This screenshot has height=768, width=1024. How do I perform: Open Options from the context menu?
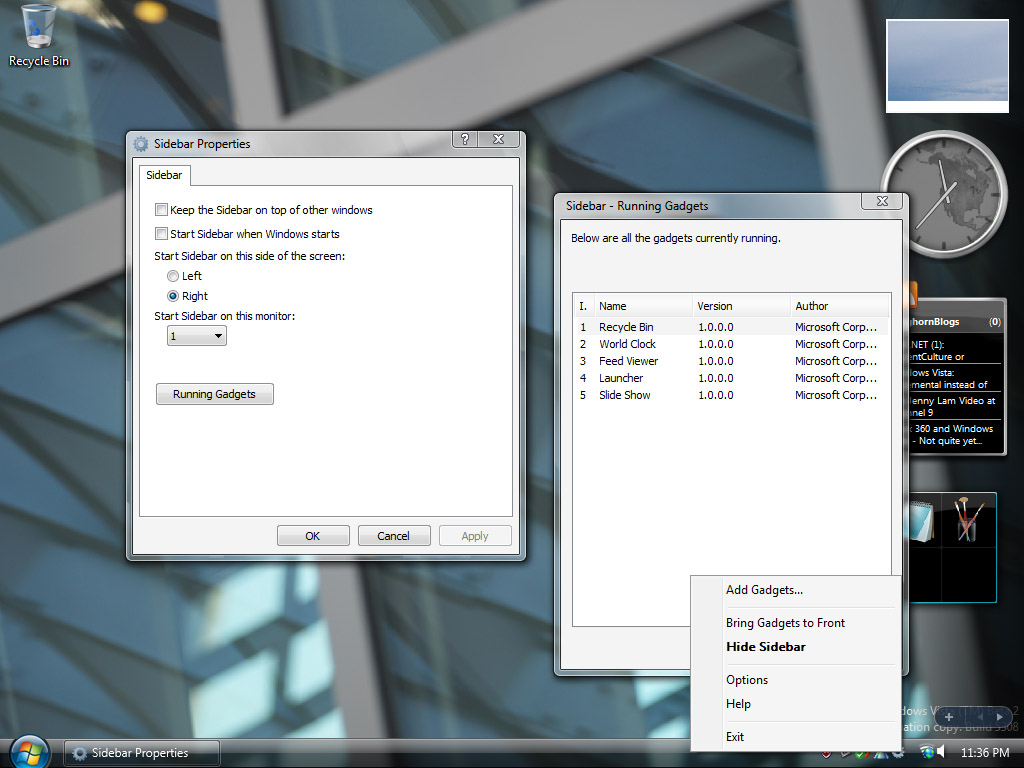[746, 680]
